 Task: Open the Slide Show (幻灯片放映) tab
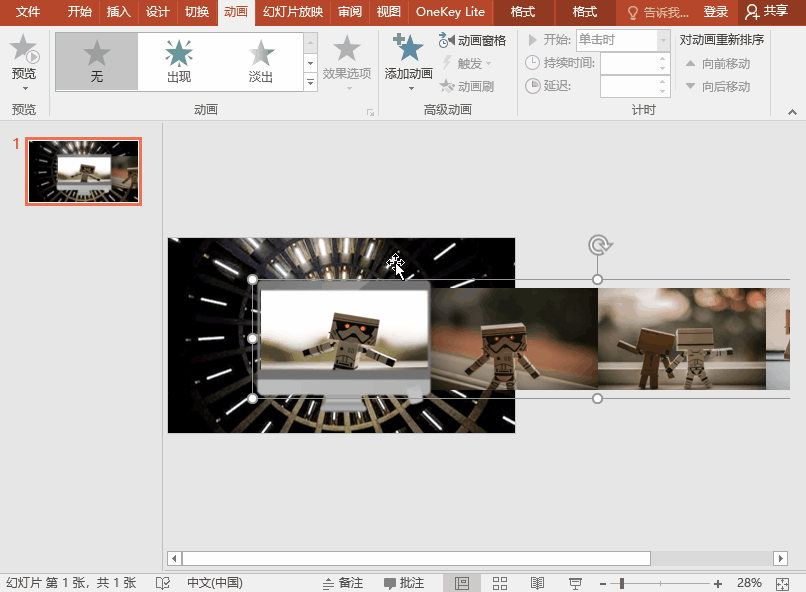[x=292, y=12]
